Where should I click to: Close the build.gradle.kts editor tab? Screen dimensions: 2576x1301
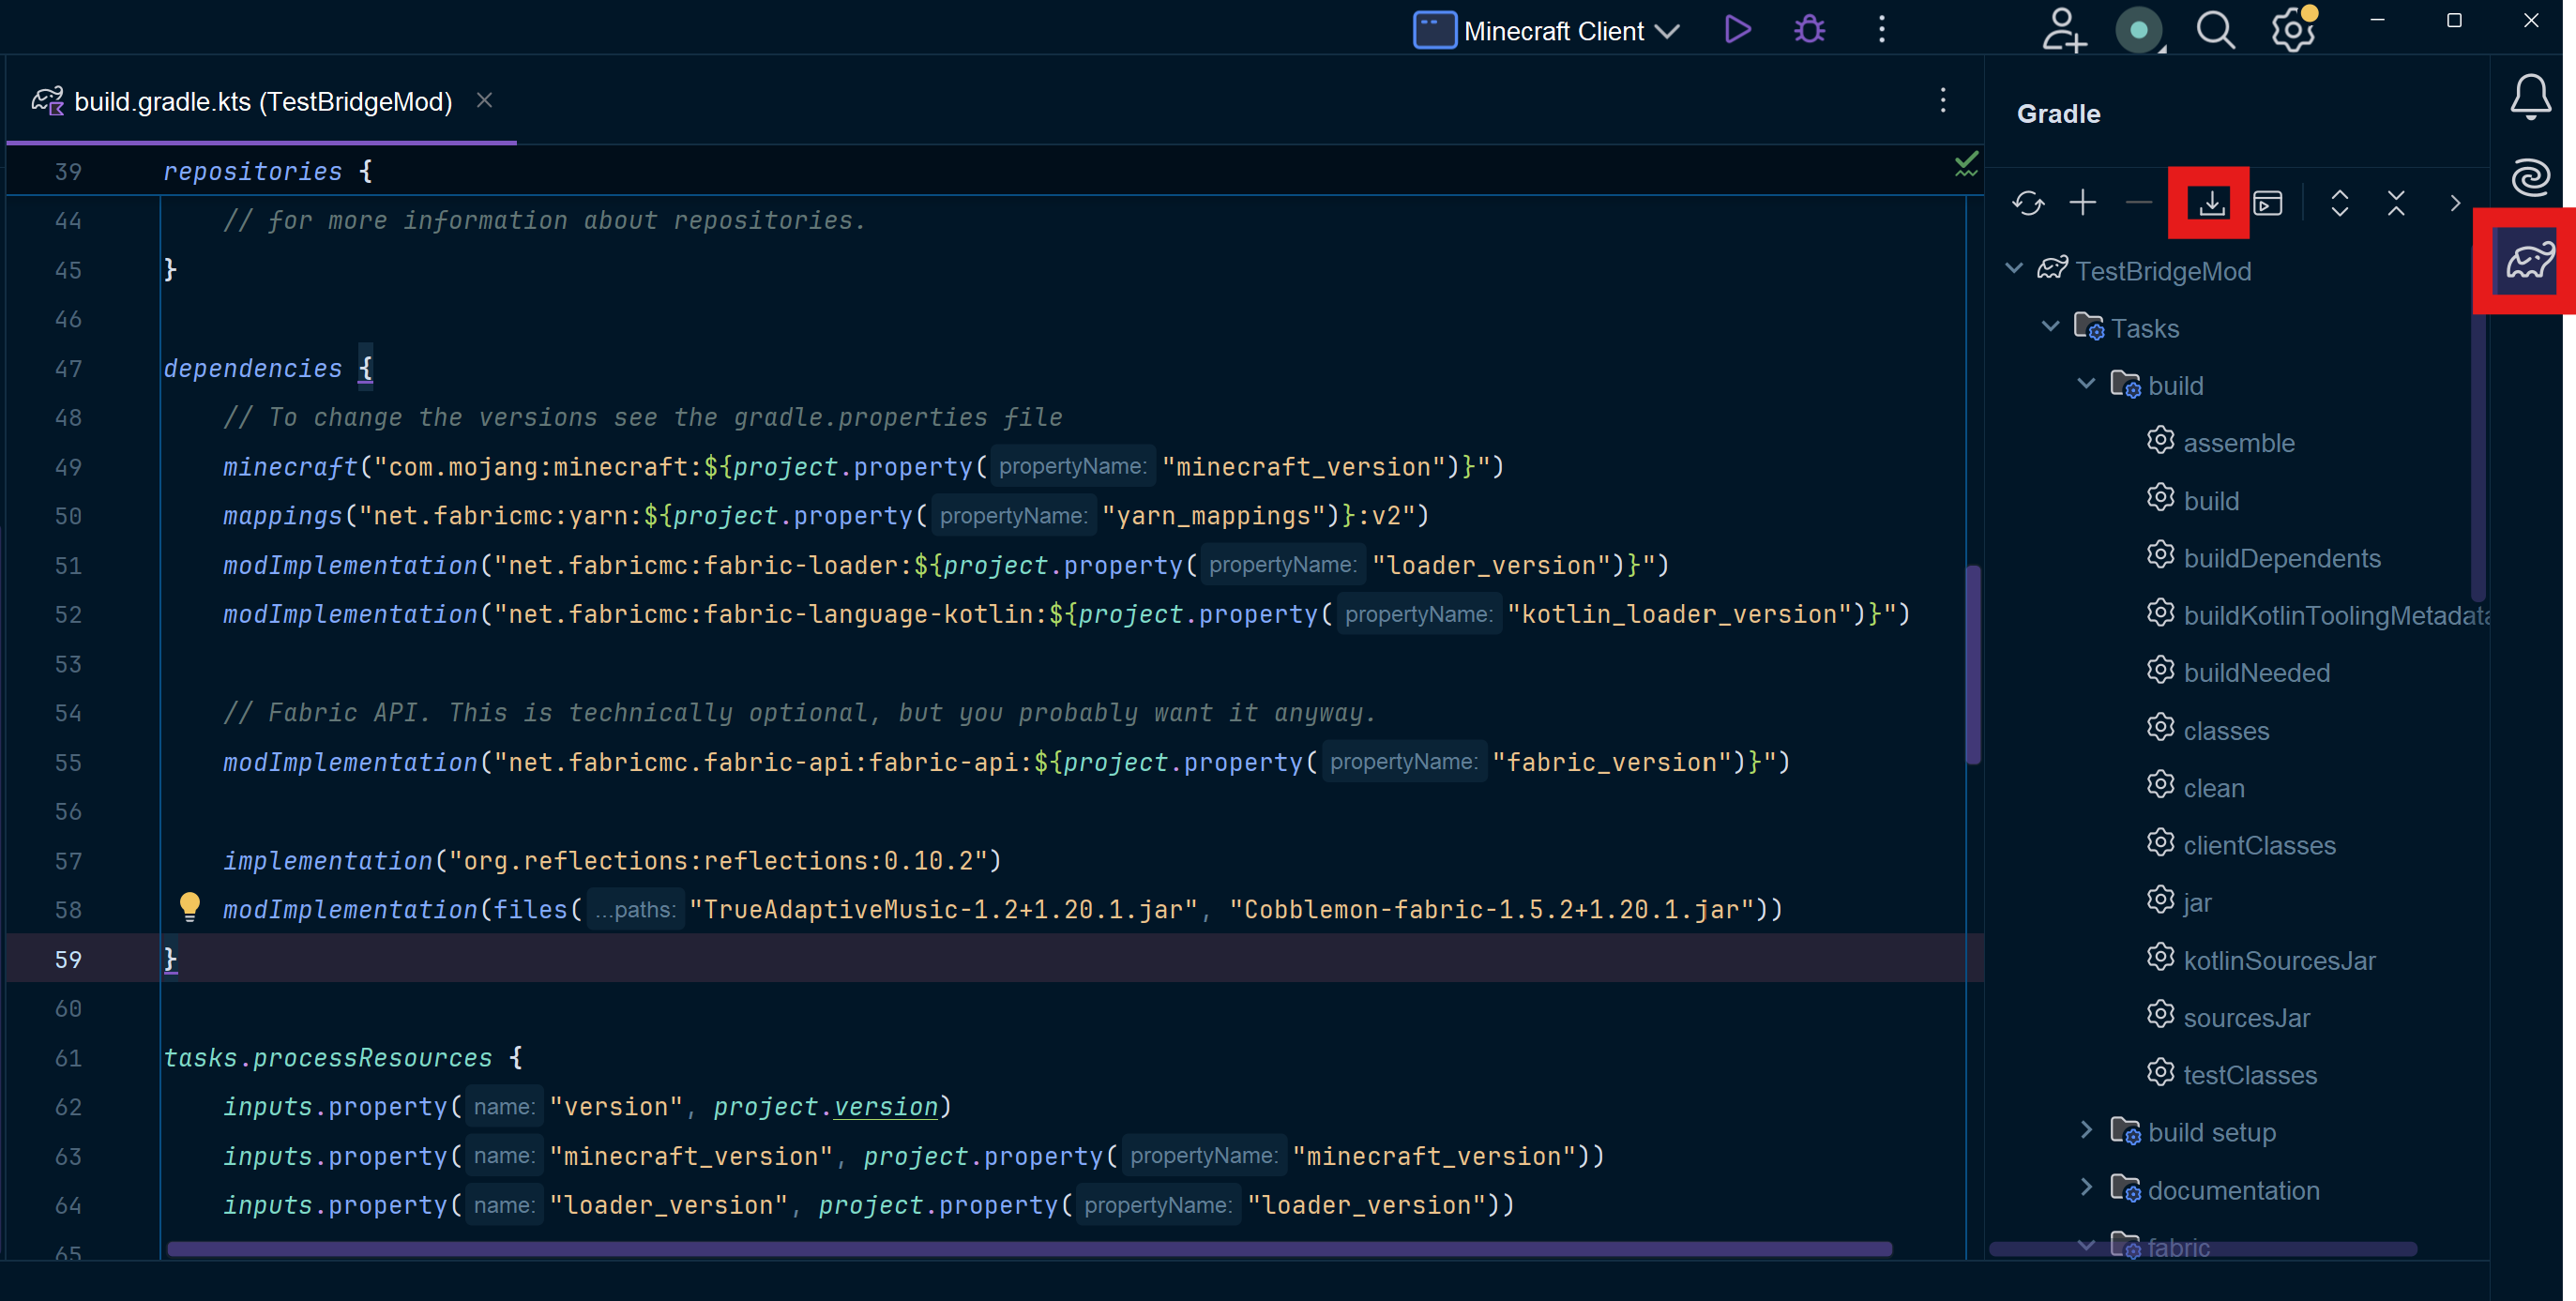pos(484,100)
